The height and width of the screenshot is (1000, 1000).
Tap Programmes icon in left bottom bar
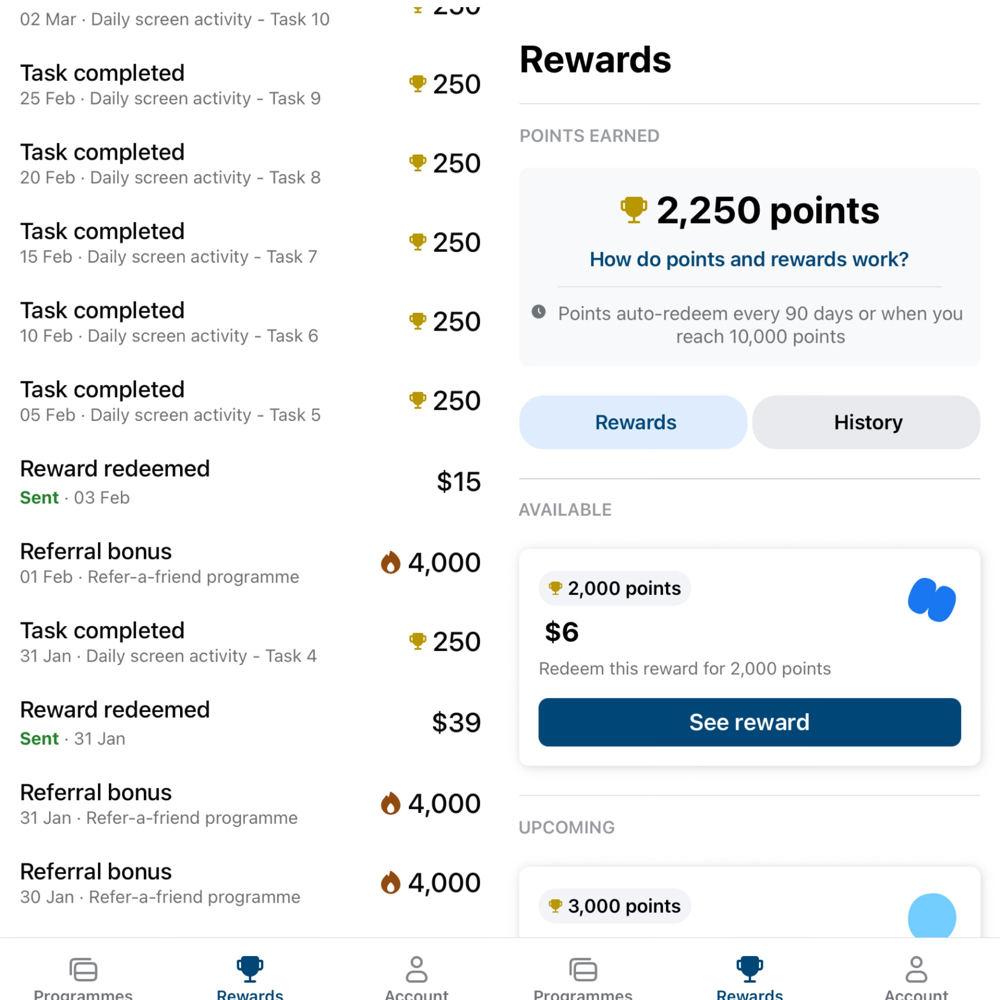(83, 969)
